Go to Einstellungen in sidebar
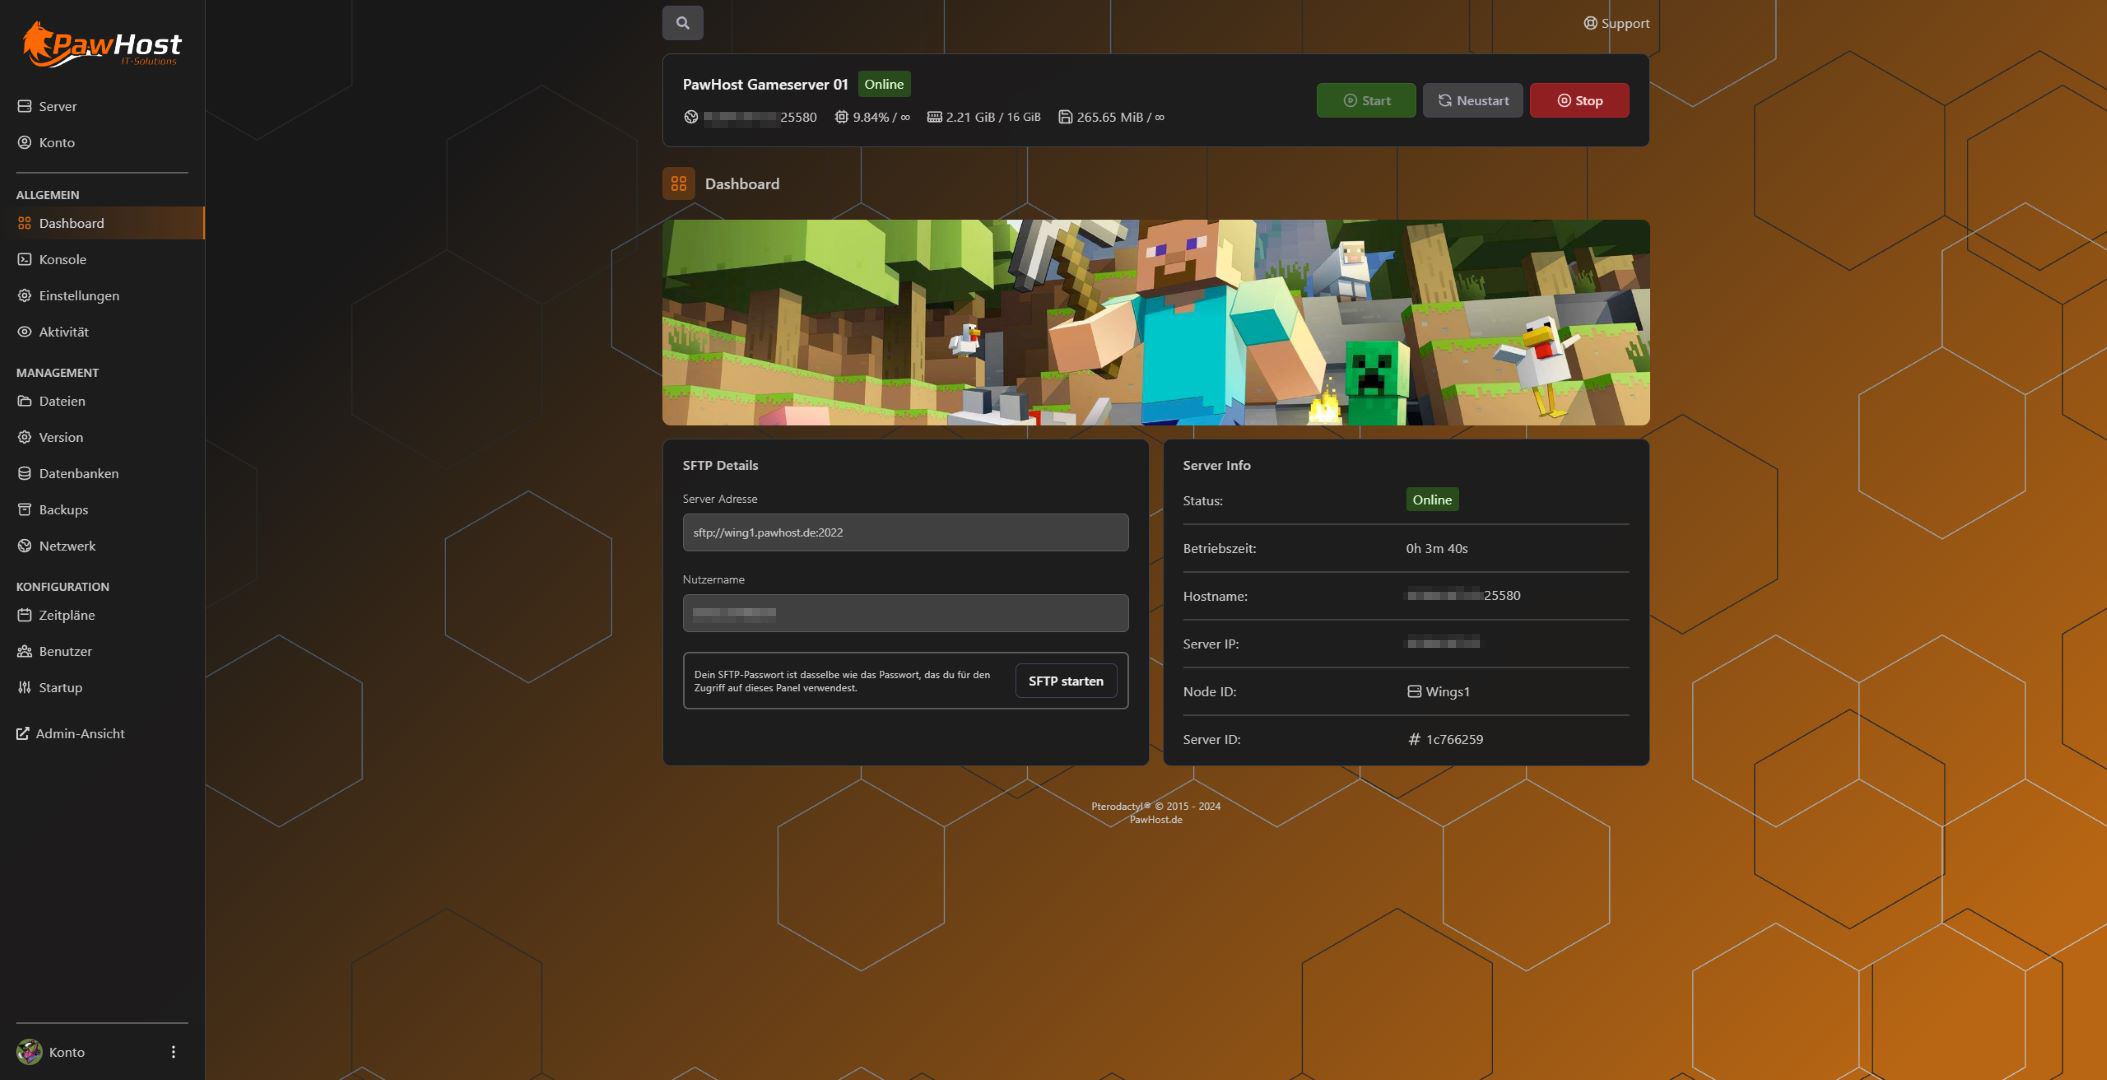The image size is (2107, 1080). click(78, 296)
